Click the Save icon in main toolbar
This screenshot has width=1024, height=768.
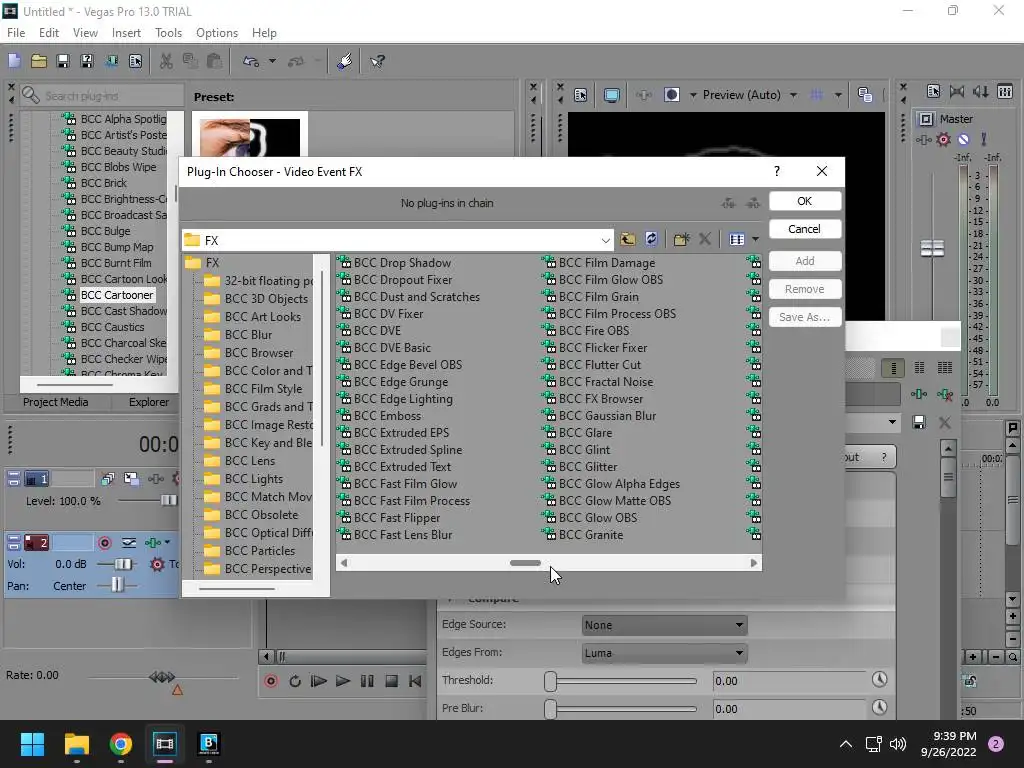click(63, 61)
